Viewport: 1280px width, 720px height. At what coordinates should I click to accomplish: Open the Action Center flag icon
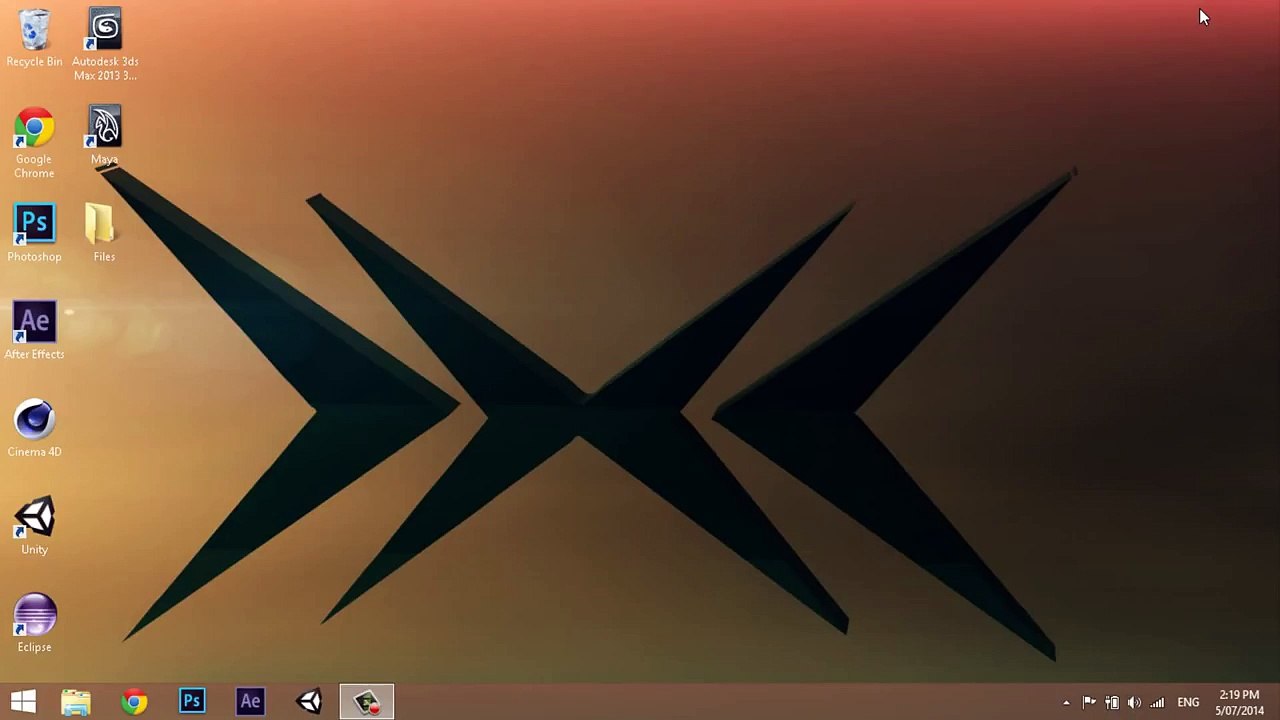click(x=1089, y=703)
